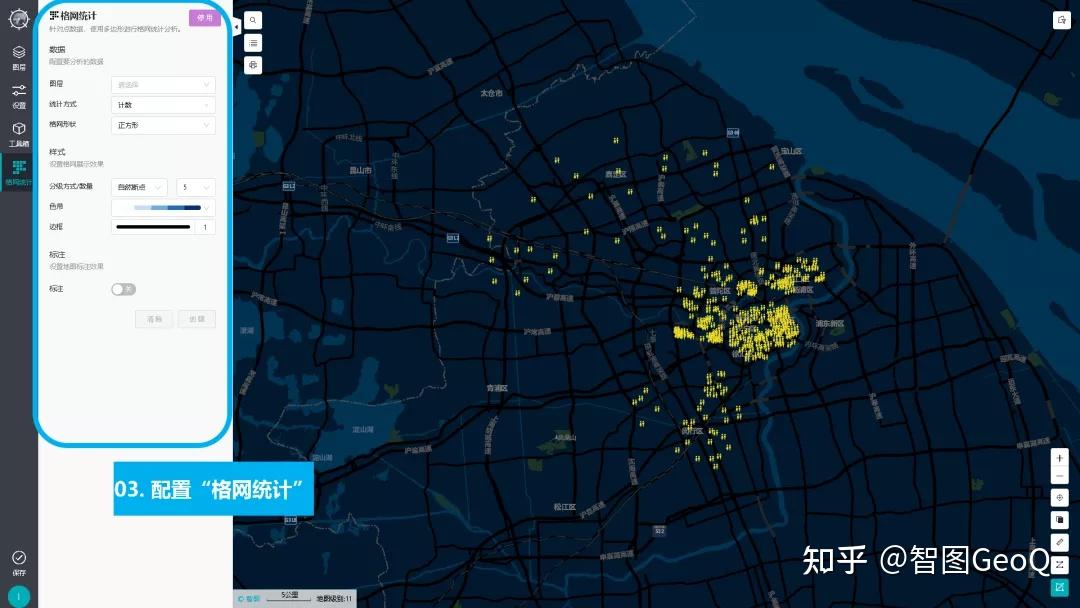The image size is (1080, 608).
Task: Click the 青浦区 district label on map
Action: pyautogui.click(x=497, y=388)
